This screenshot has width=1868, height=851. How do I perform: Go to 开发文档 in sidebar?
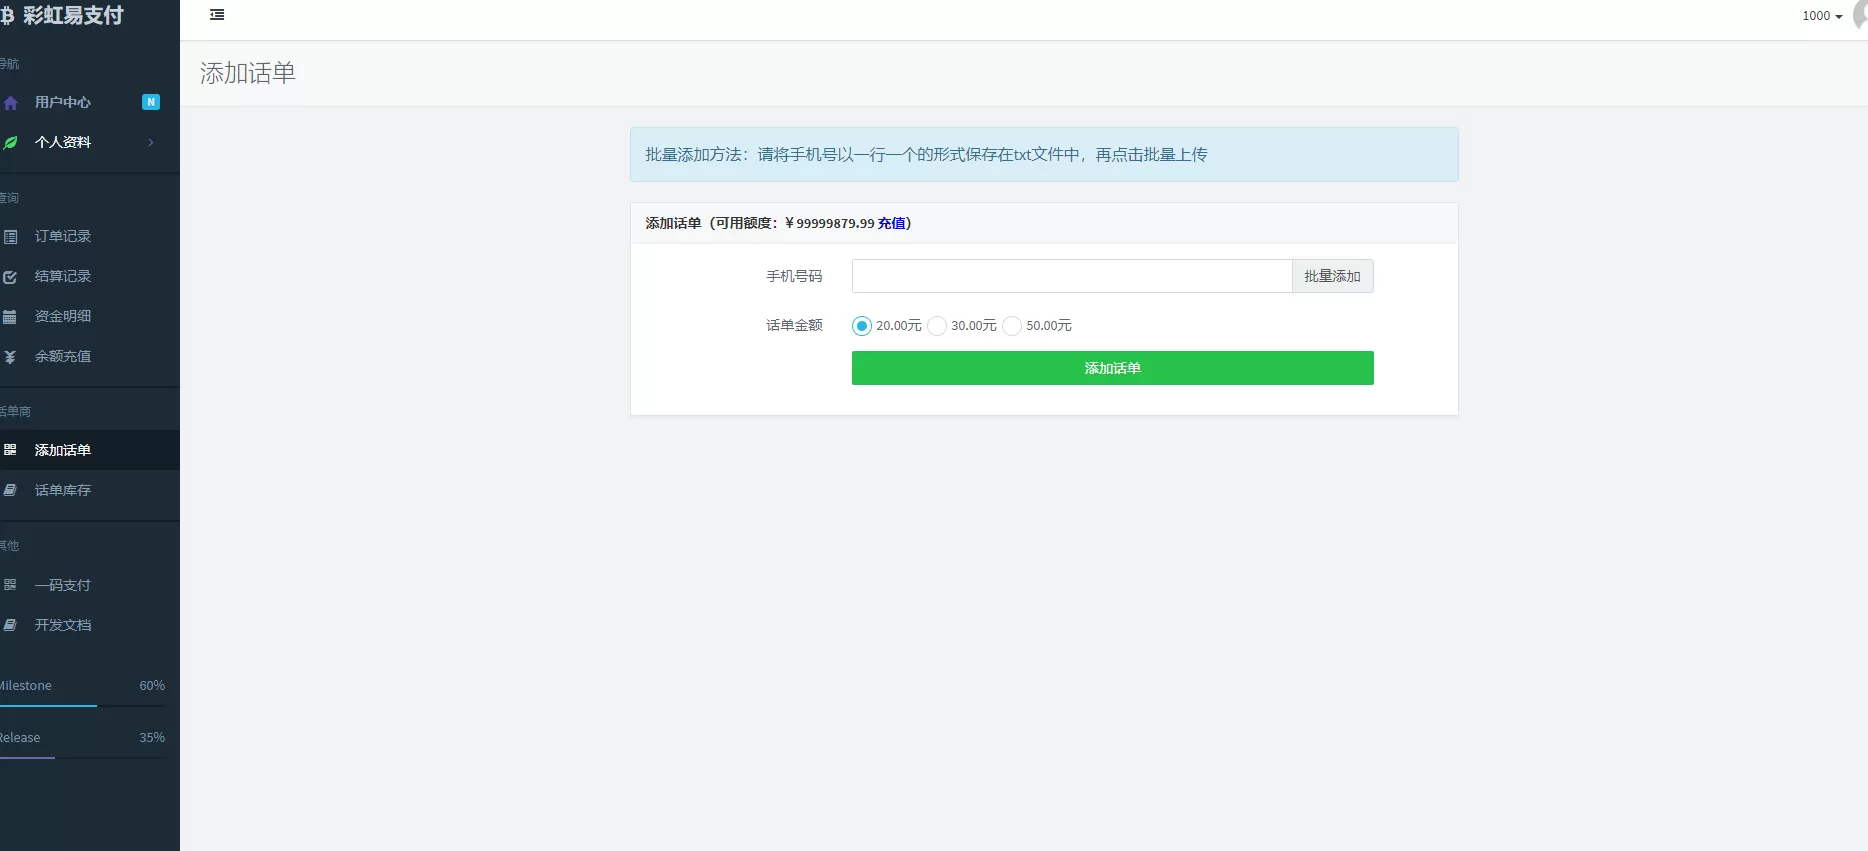[62, 625]
